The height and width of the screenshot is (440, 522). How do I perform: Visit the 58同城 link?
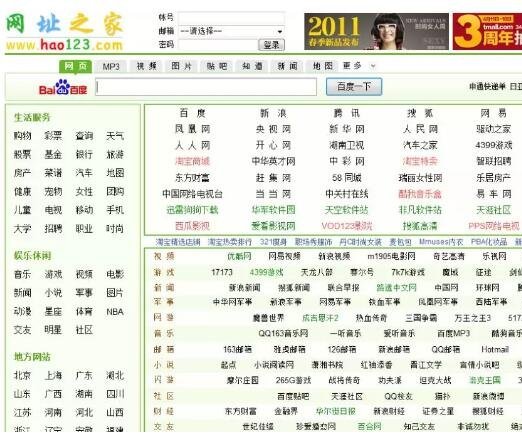347,178
